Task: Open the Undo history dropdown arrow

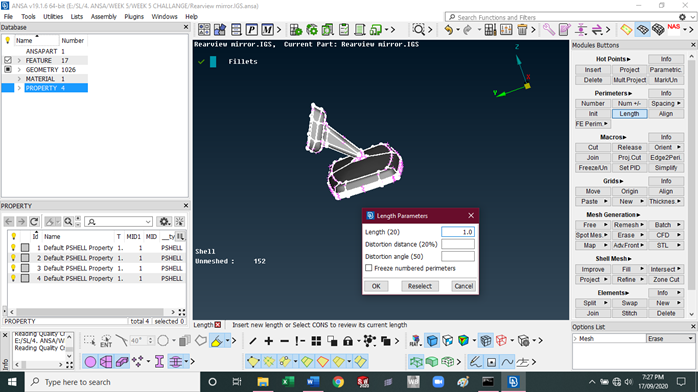Action: [x=458, y=30]
